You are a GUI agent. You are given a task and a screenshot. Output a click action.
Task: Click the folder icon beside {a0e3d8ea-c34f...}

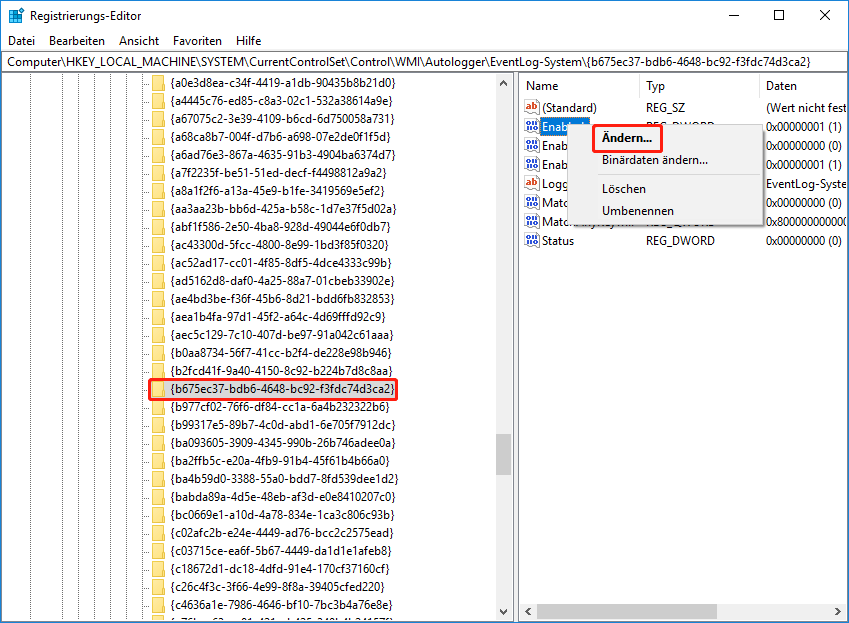click(x=158, y=82)
